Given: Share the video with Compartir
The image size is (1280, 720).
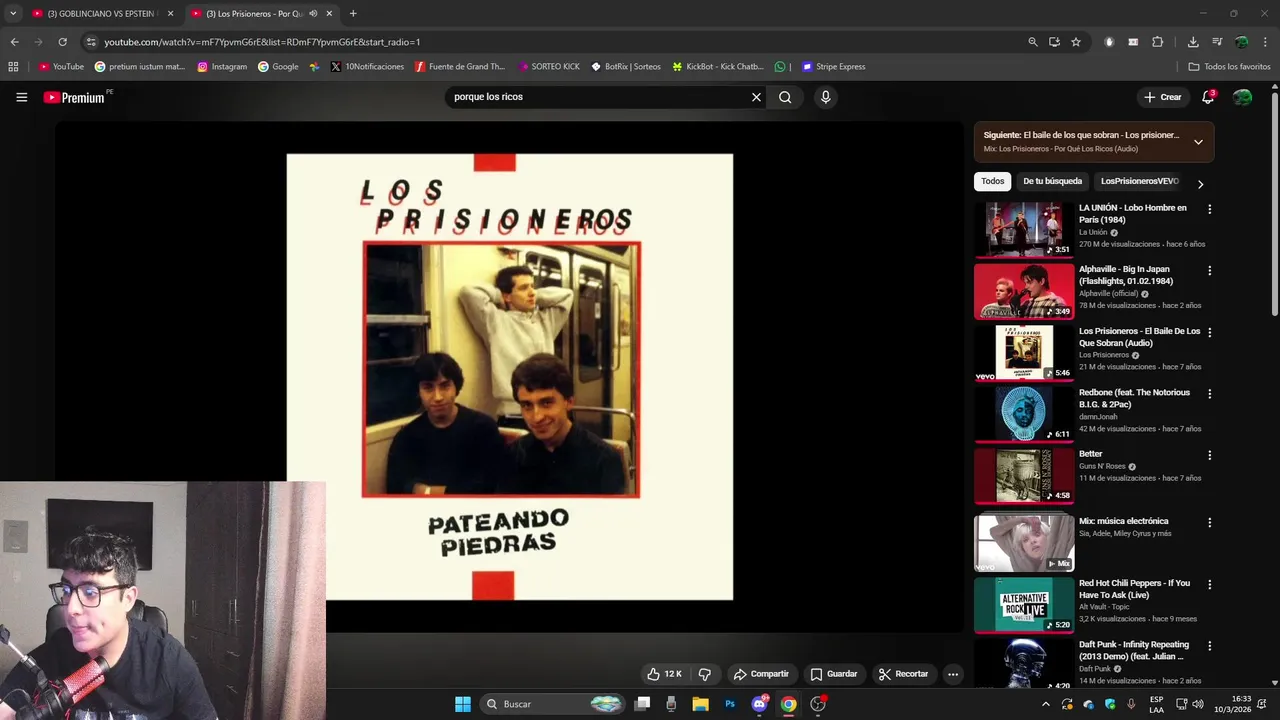Looking at the screenshot, I should (761, 674).
